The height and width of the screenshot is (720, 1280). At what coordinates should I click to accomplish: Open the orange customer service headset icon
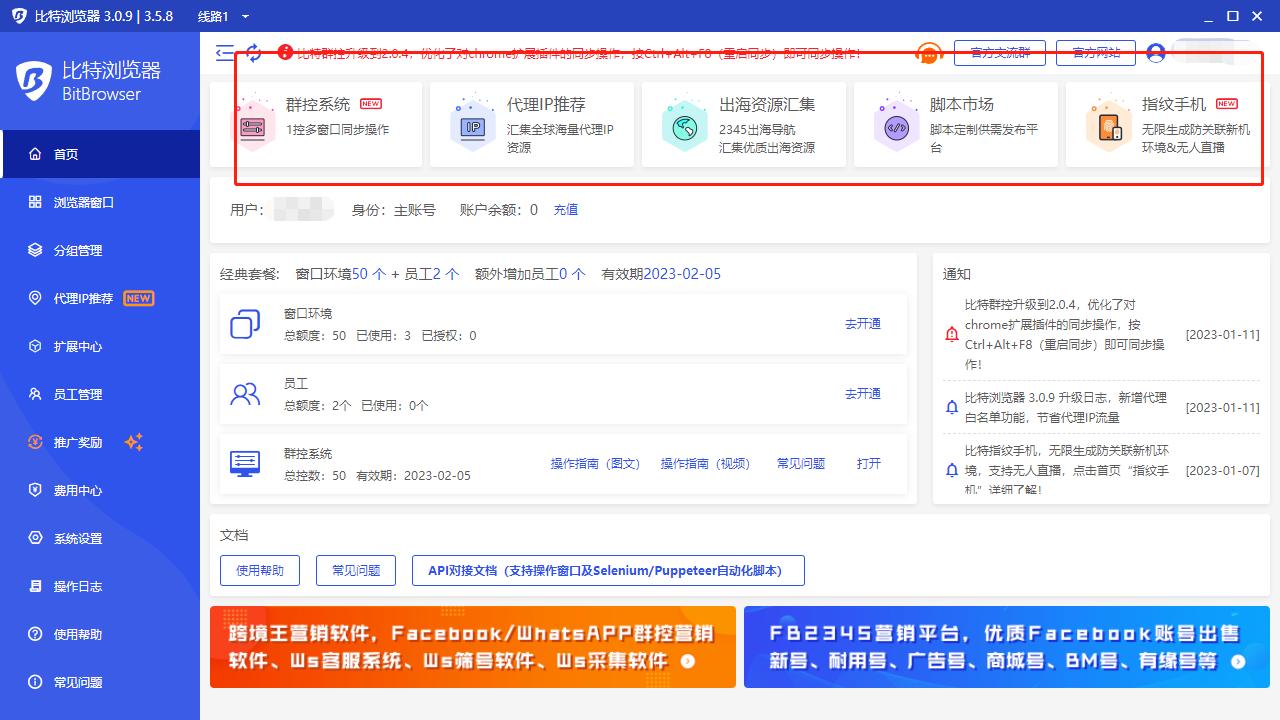click(x=928, y=54)
